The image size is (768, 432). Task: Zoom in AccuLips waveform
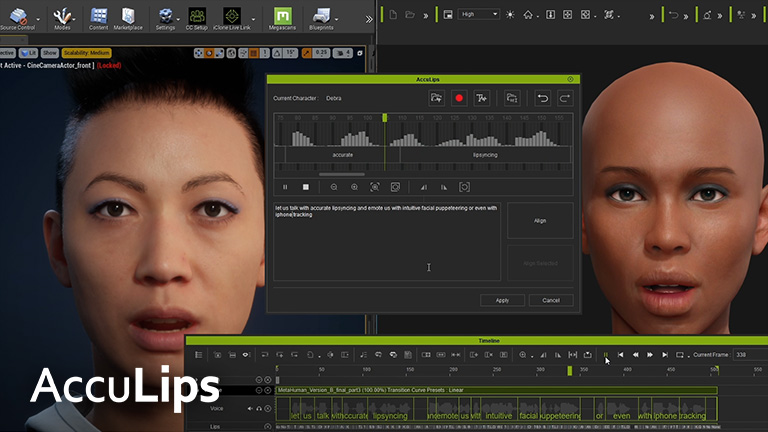tap(354, 187)
